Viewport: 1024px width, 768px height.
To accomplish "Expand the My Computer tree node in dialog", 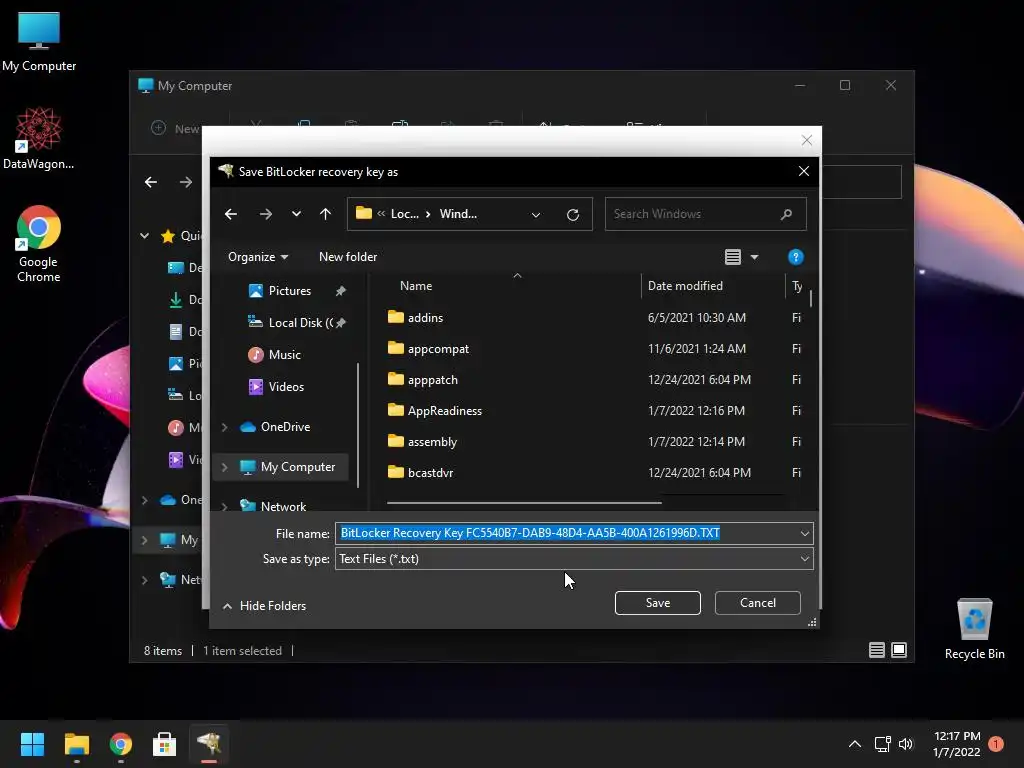I will coord(225,467).
